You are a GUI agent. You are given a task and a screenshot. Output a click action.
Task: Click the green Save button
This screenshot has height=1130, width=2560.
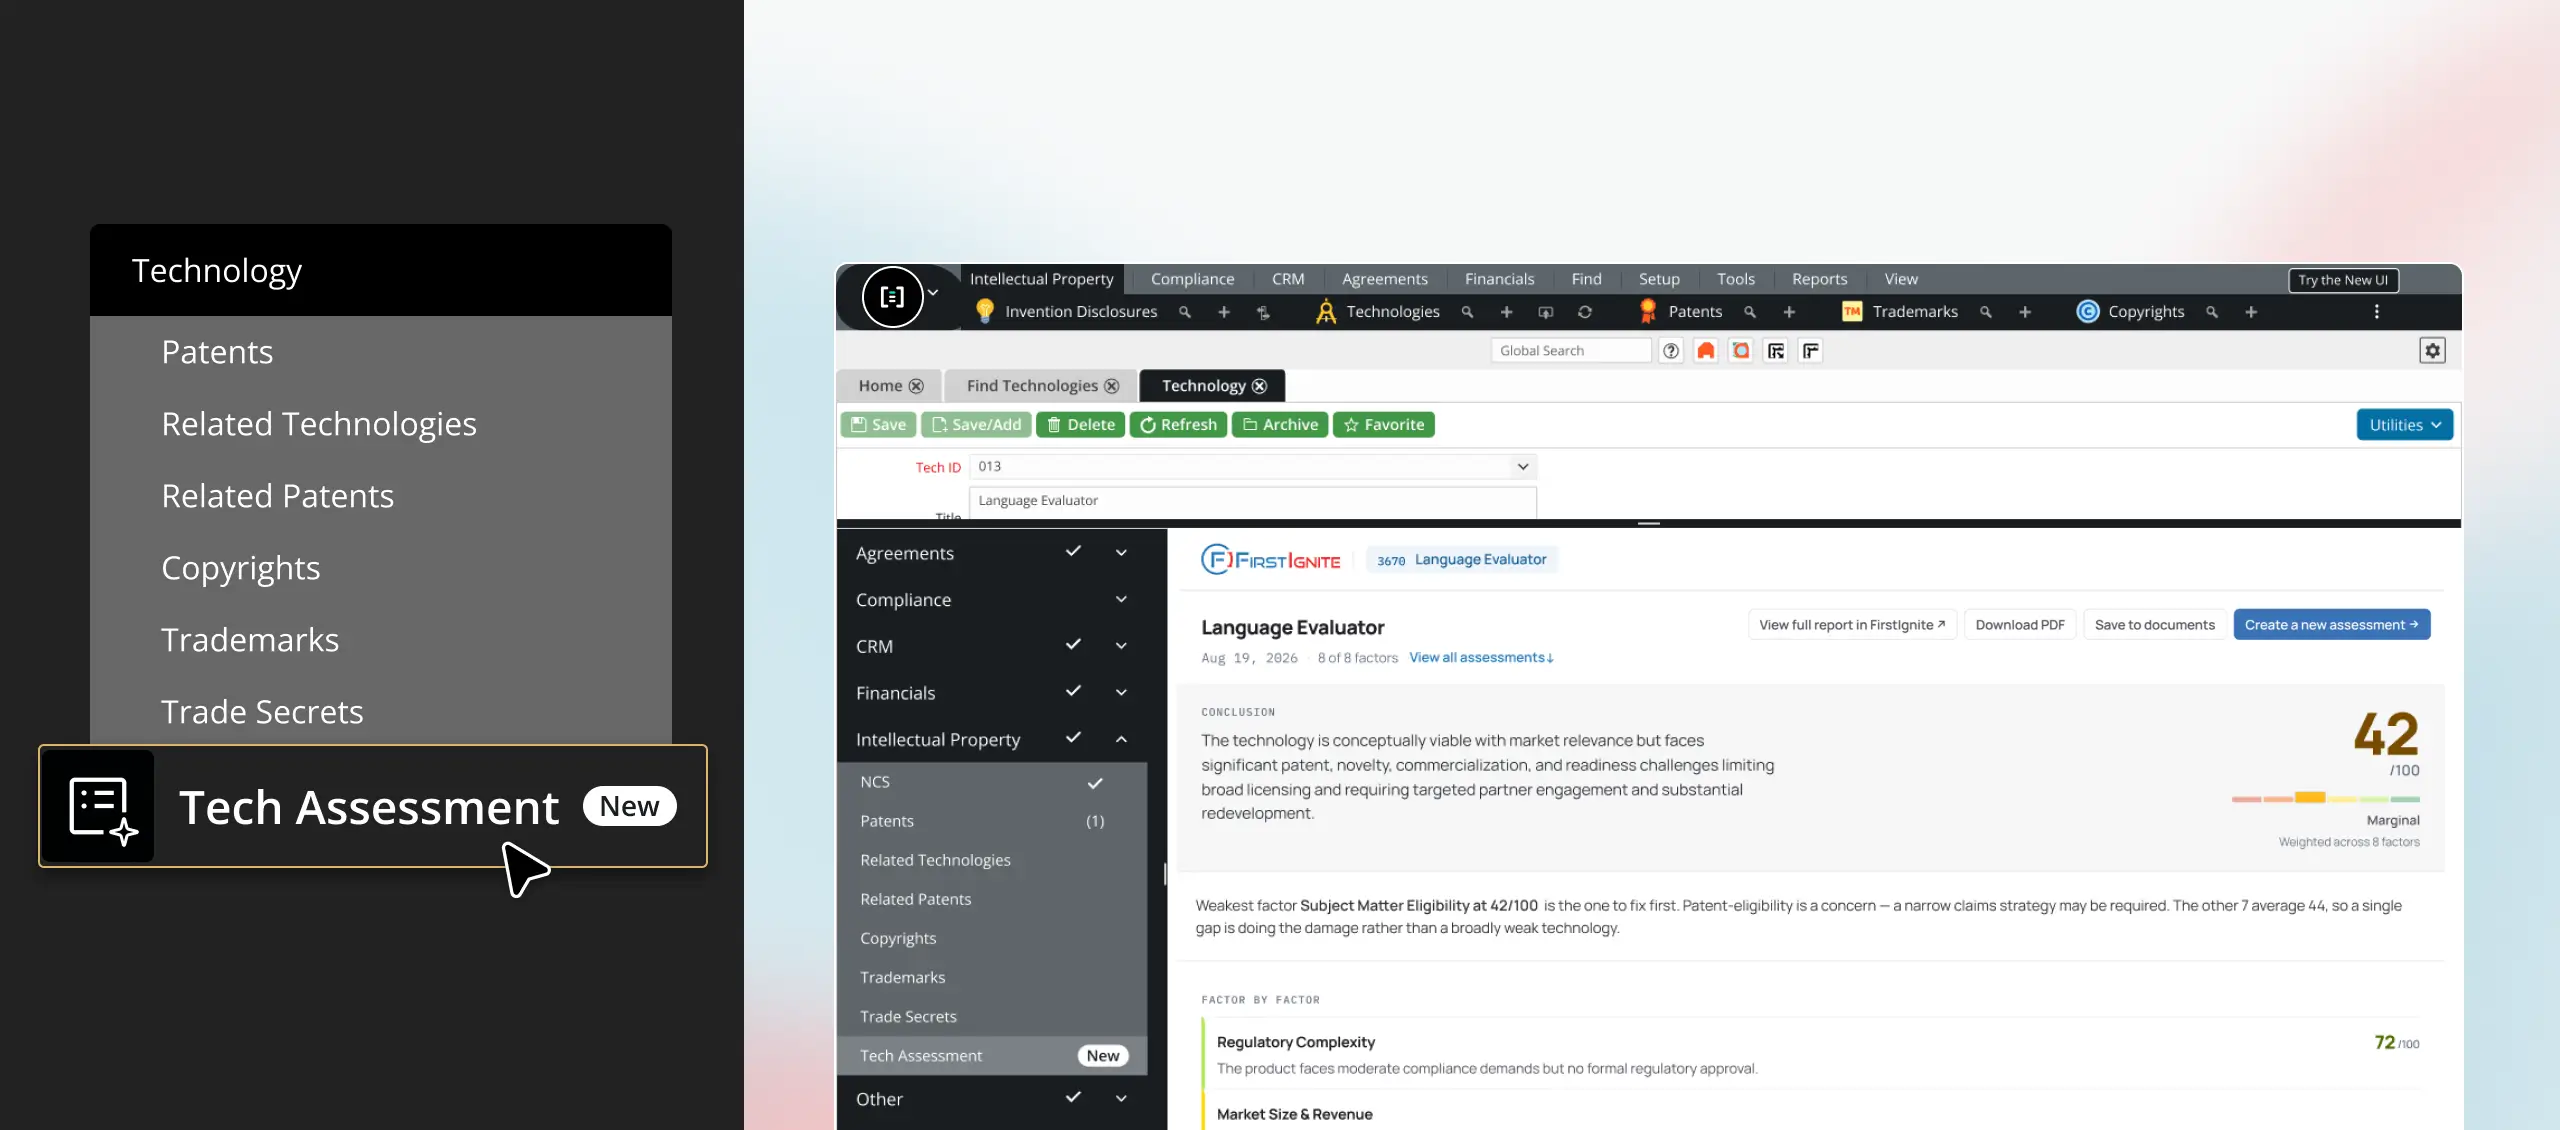click(878, 425)
